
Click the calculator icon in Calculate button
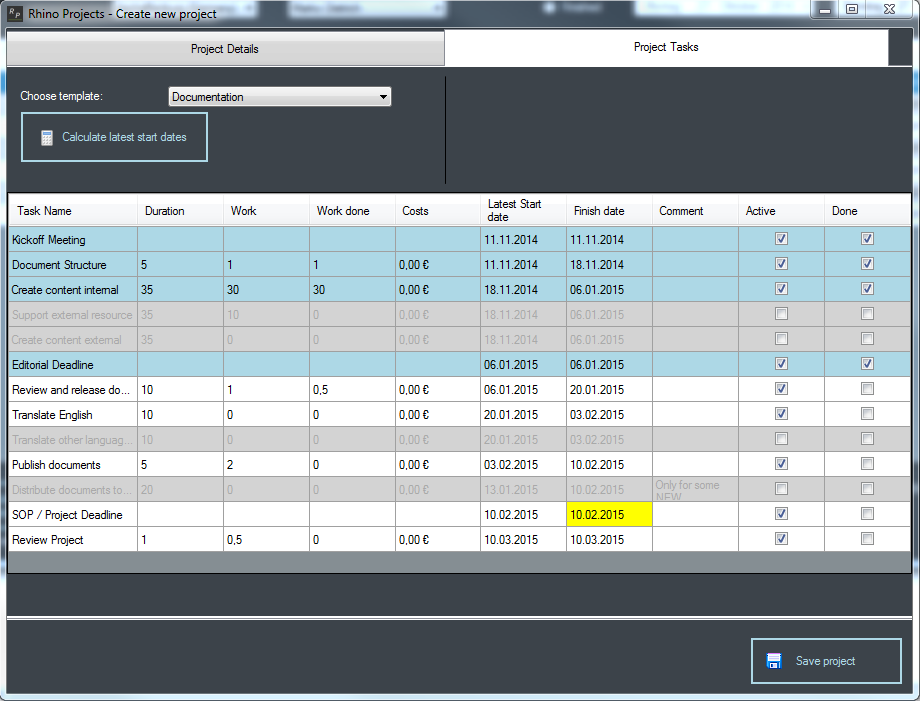[x=47, y=138]
